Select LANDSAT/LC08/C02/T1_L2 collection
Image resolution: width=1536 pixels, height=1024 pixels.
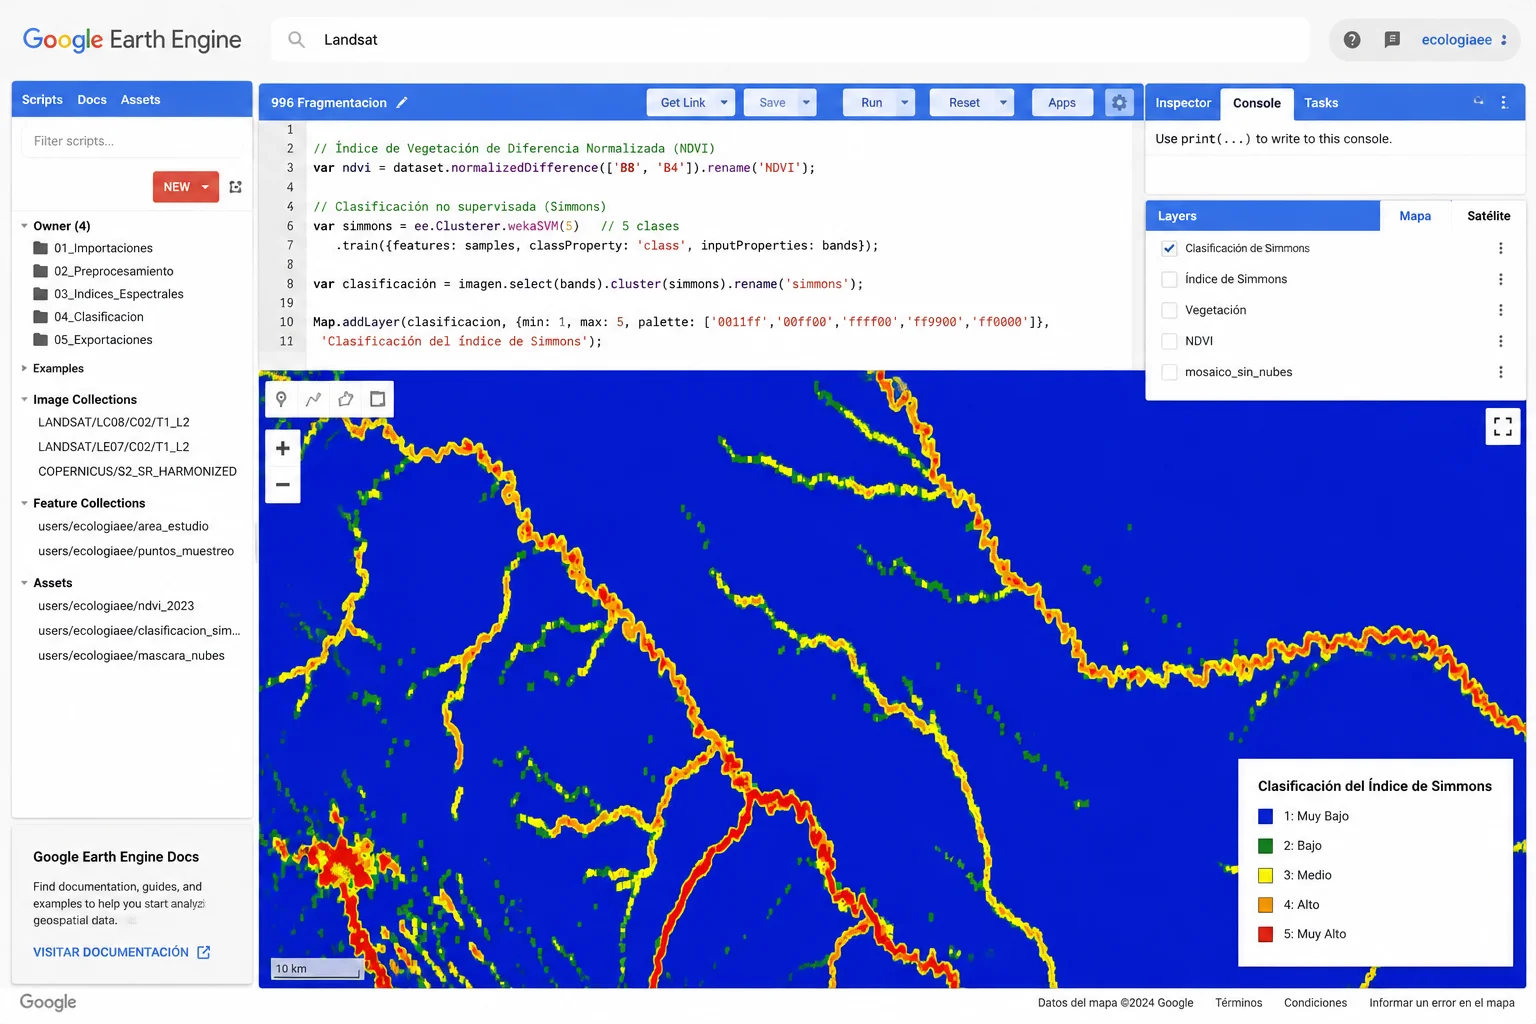pyautogui.click(x=114, y=423)
